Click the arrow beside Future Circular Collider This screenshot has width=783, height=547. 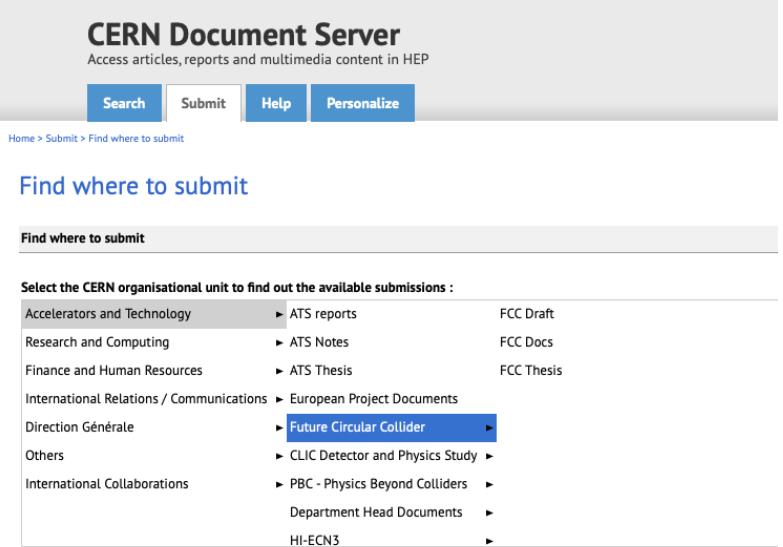pos(489,428)
